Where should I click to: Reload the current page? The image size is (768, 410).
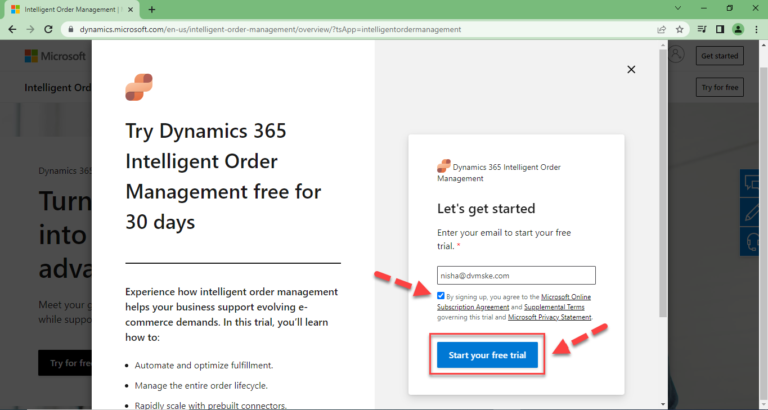coord(48,29)
